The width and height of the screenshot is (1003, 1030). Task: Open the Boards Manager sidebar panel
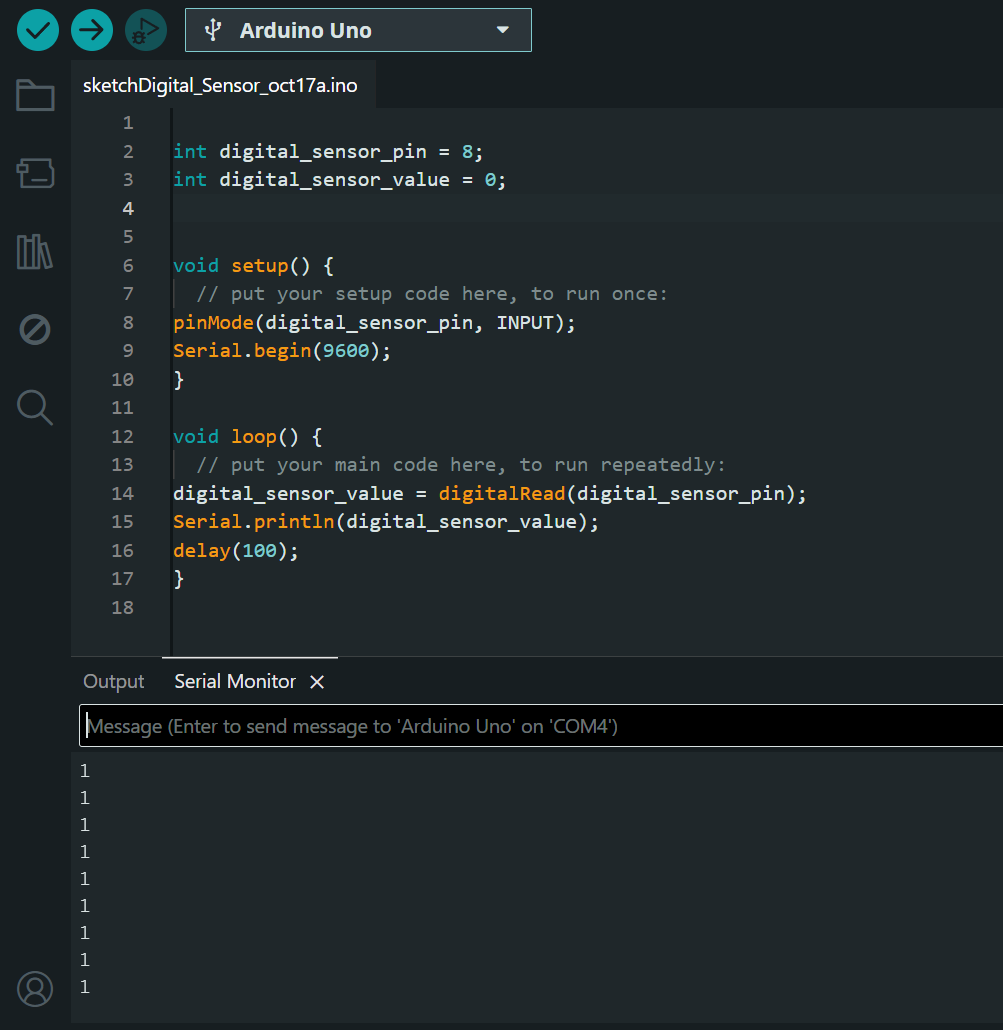point(35,174)
